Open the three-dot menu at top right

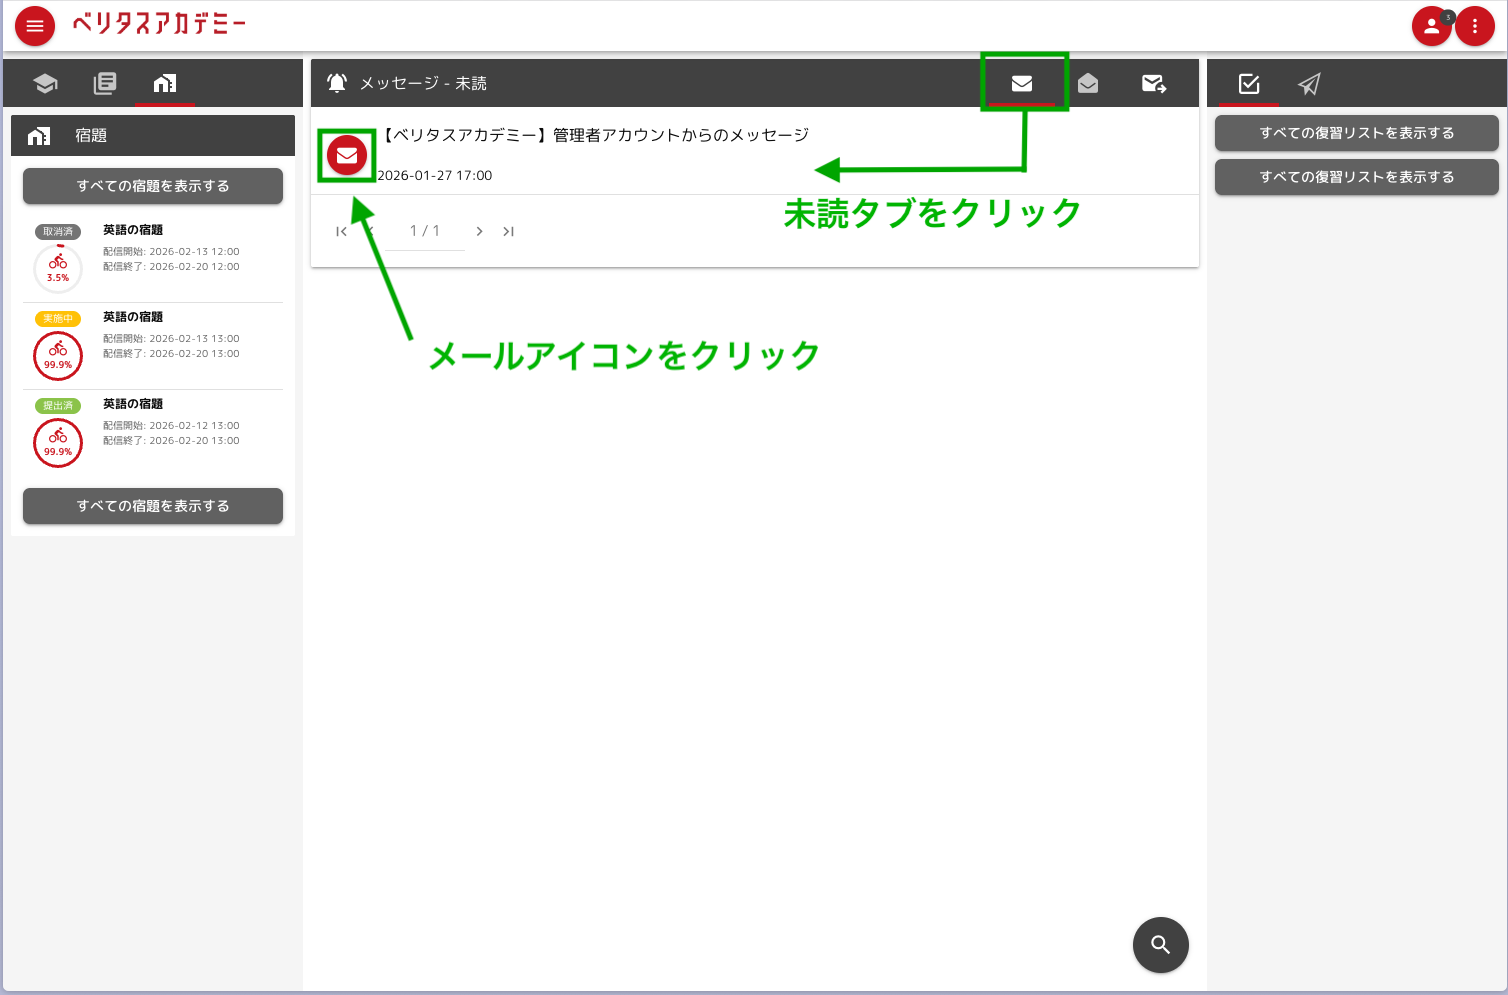pos(1475,25)
